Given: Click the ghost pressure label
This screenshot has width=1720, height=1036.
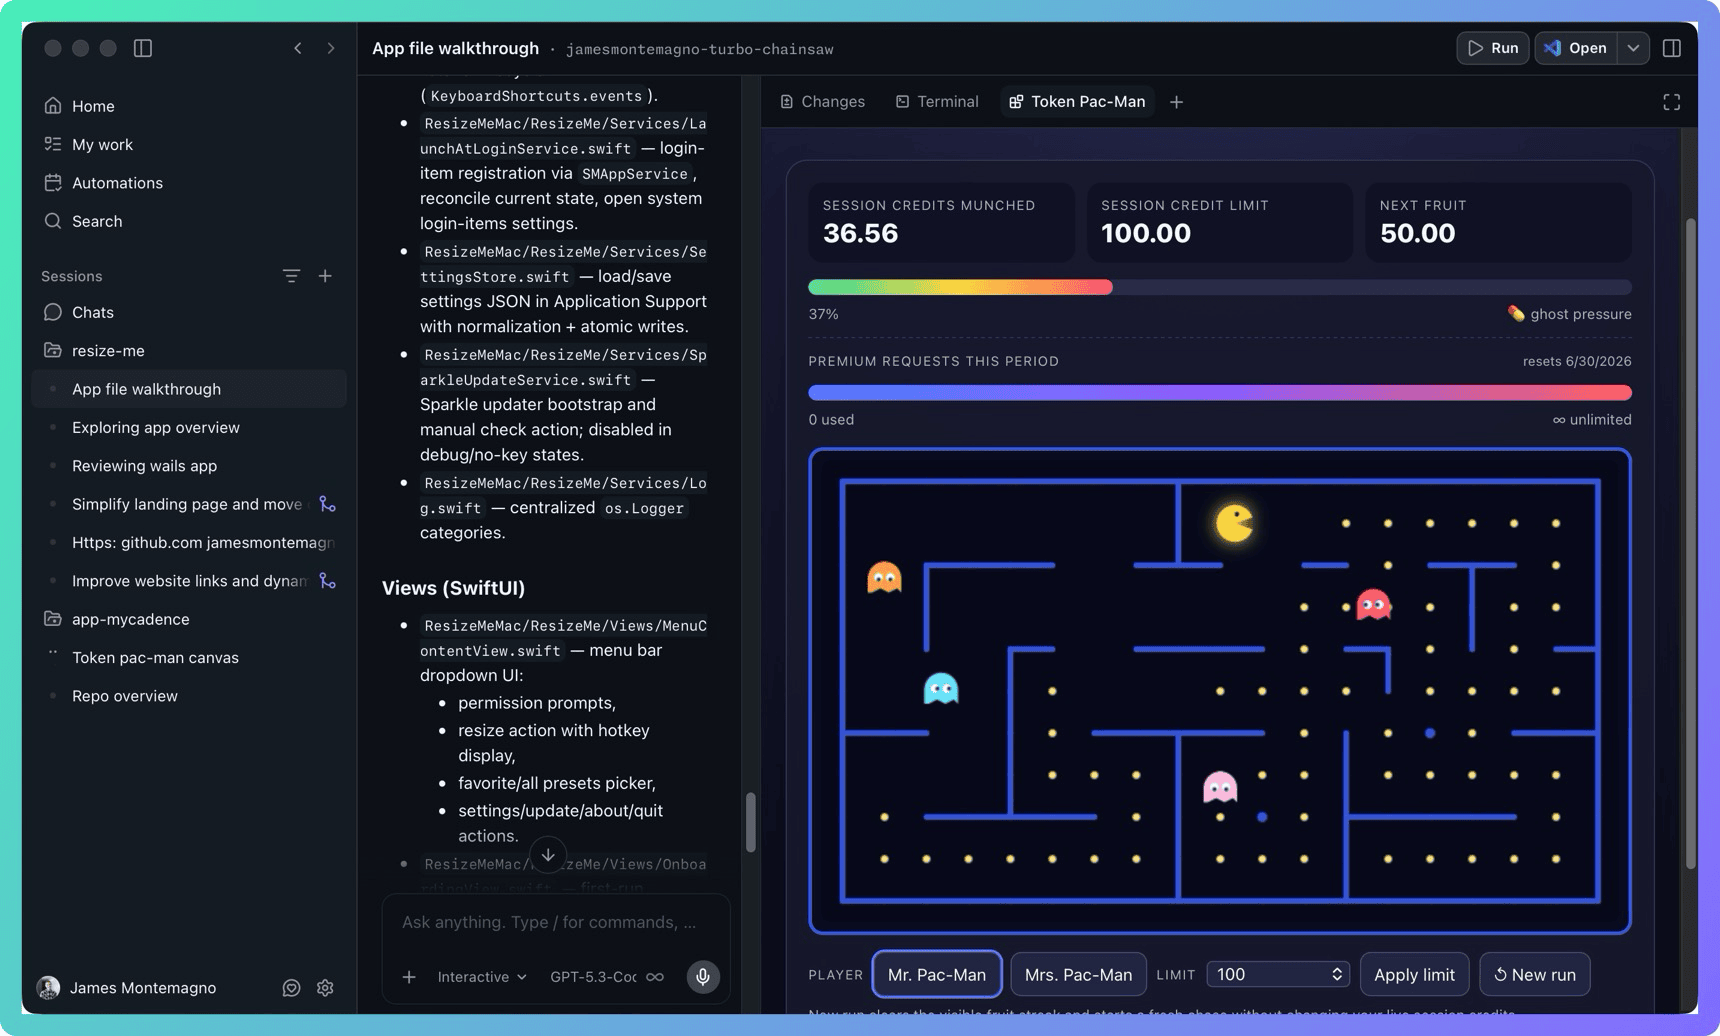Looking at the screenshot, I should tap(1569, 314).
